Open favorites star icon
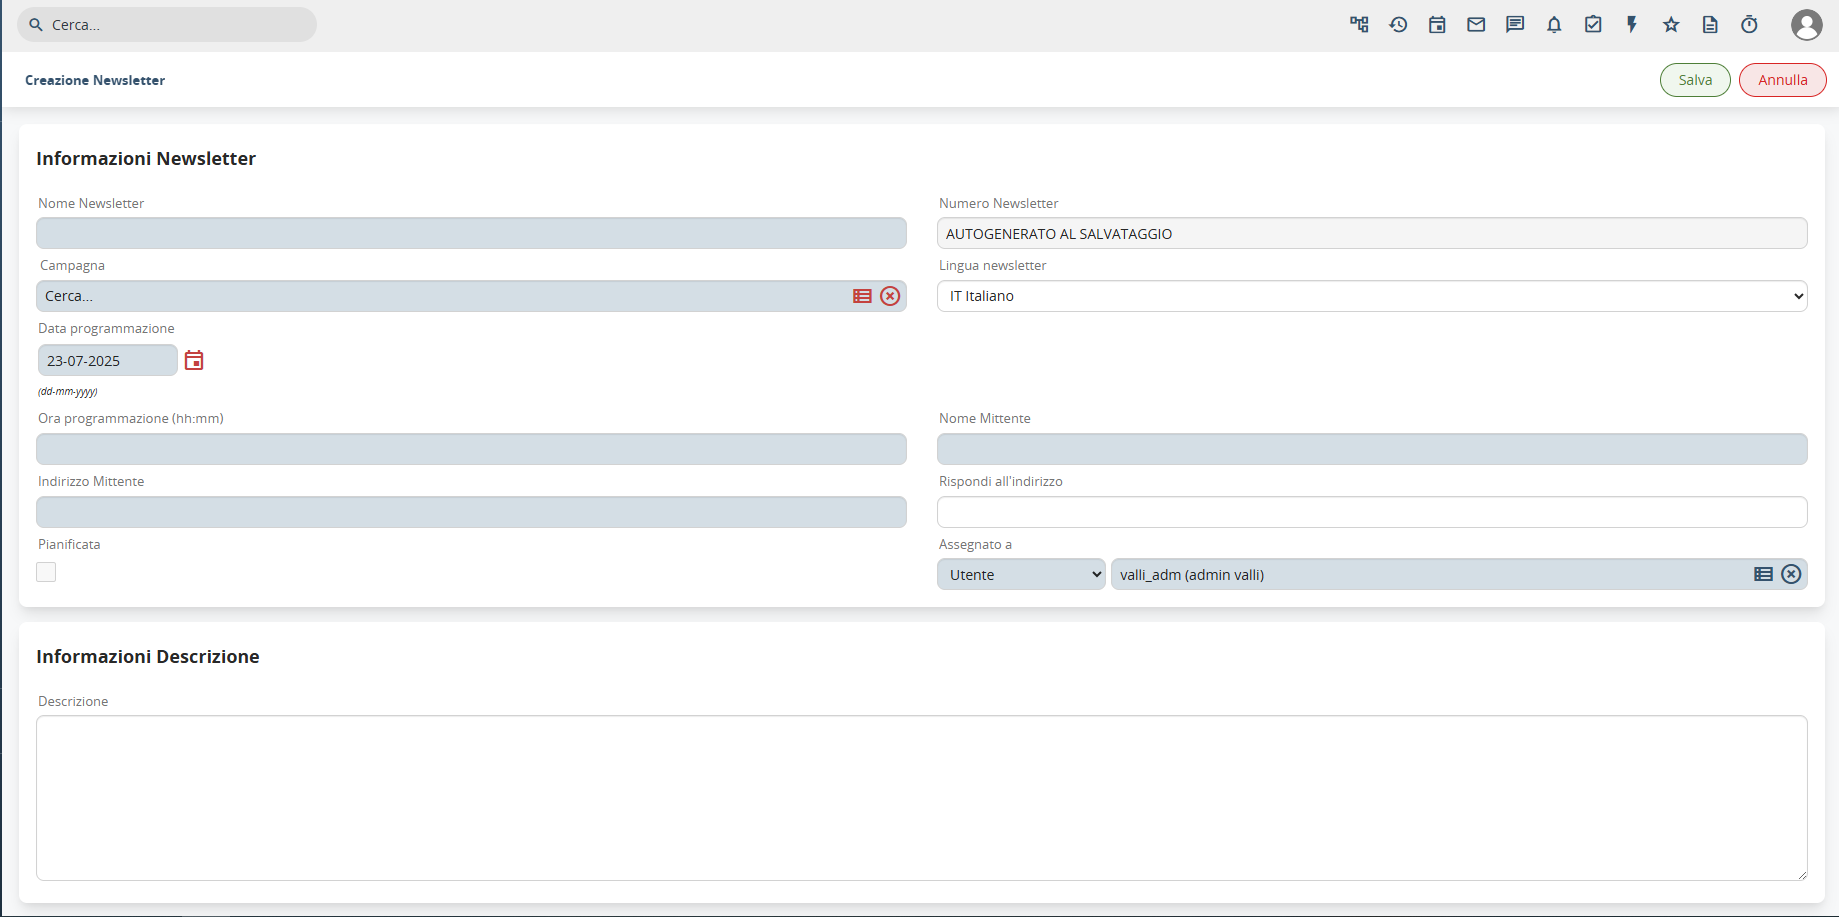 1671,25
